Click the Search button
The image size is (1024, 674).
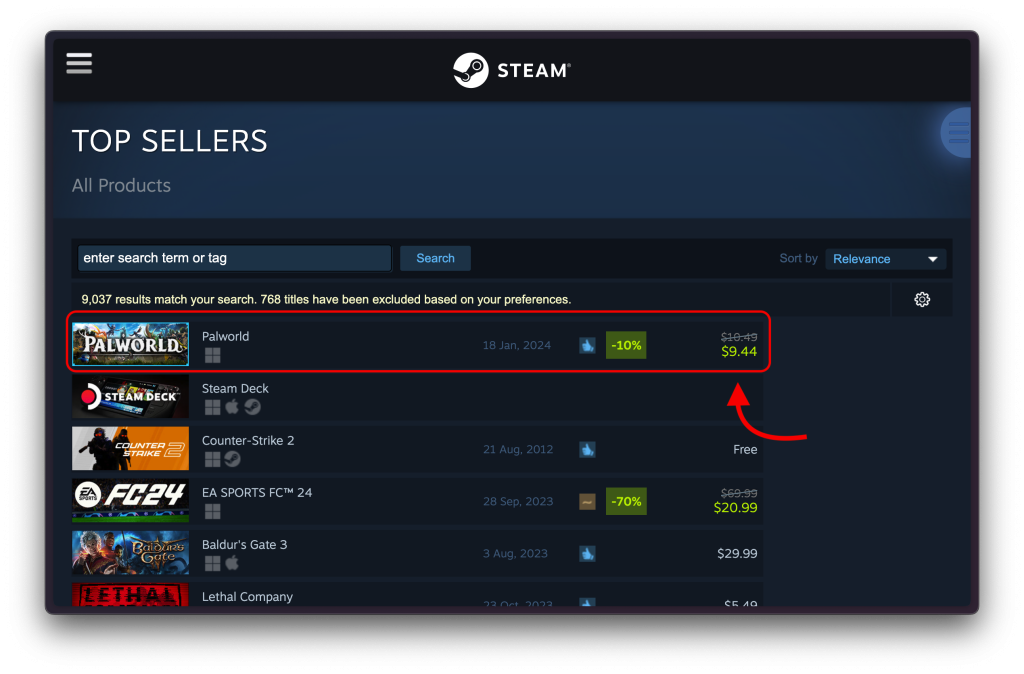click(435, 258)
